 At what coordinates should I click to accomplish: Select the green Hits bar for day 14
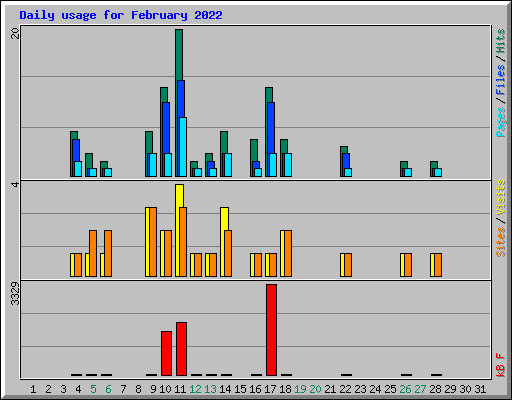tap(224, 142)
